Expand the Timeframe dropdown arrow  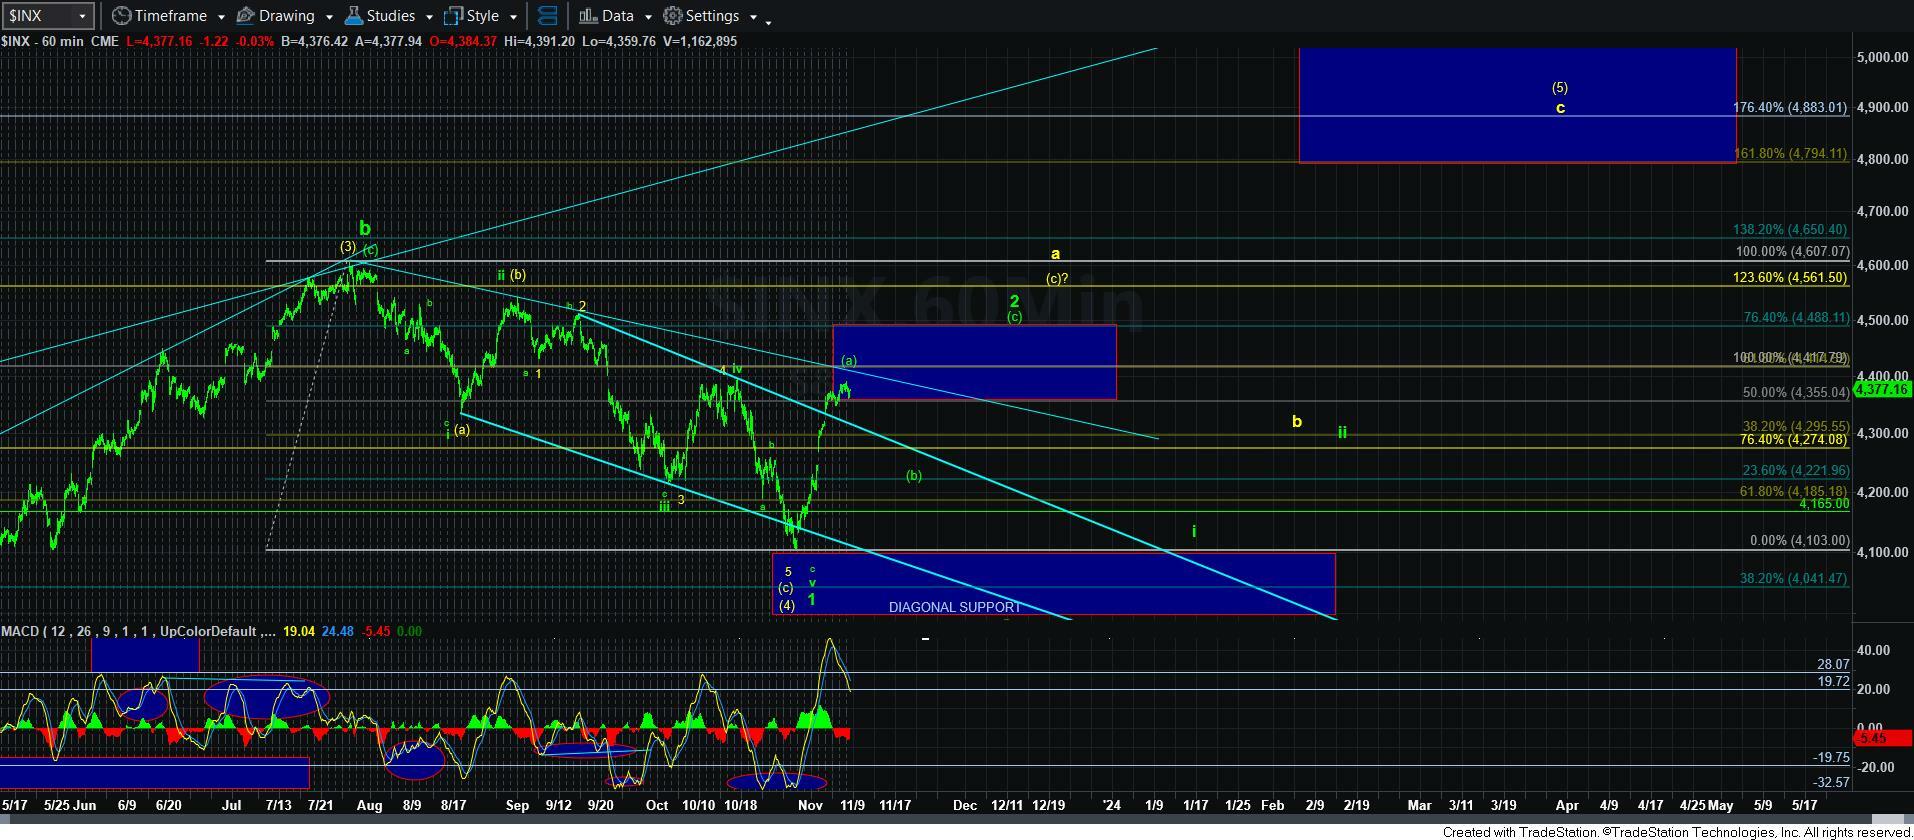pyautogui.click(x=220, y=17)
